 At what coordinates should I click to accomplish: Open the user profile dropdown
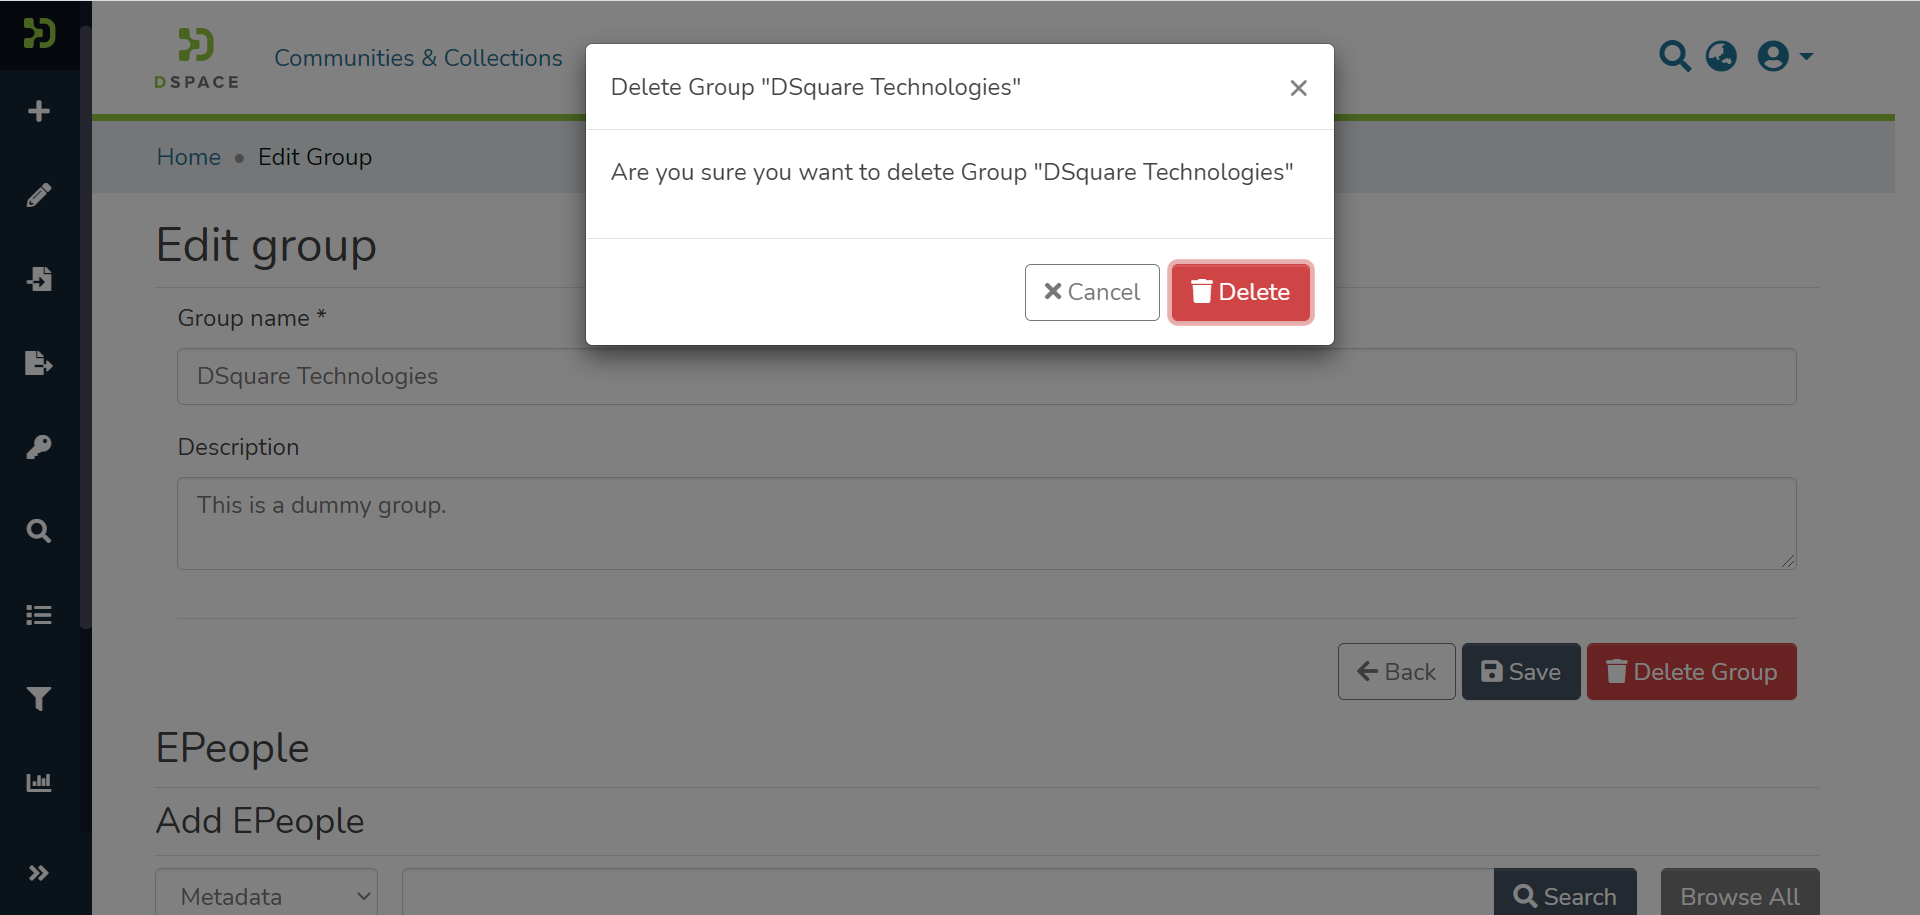tap(1783, 56)
